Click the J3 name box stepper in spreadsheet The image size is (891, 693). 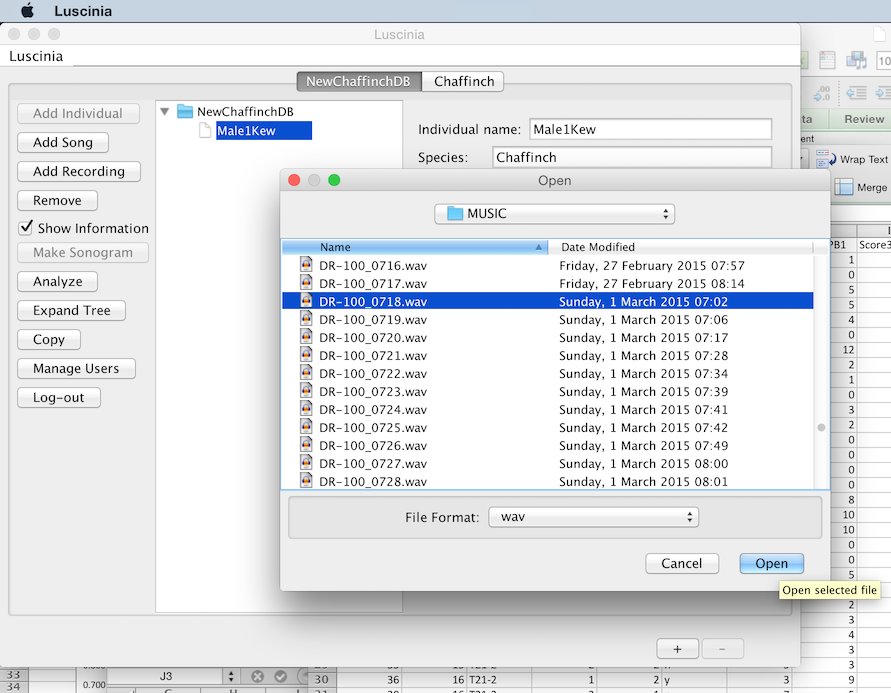point(231,676)
